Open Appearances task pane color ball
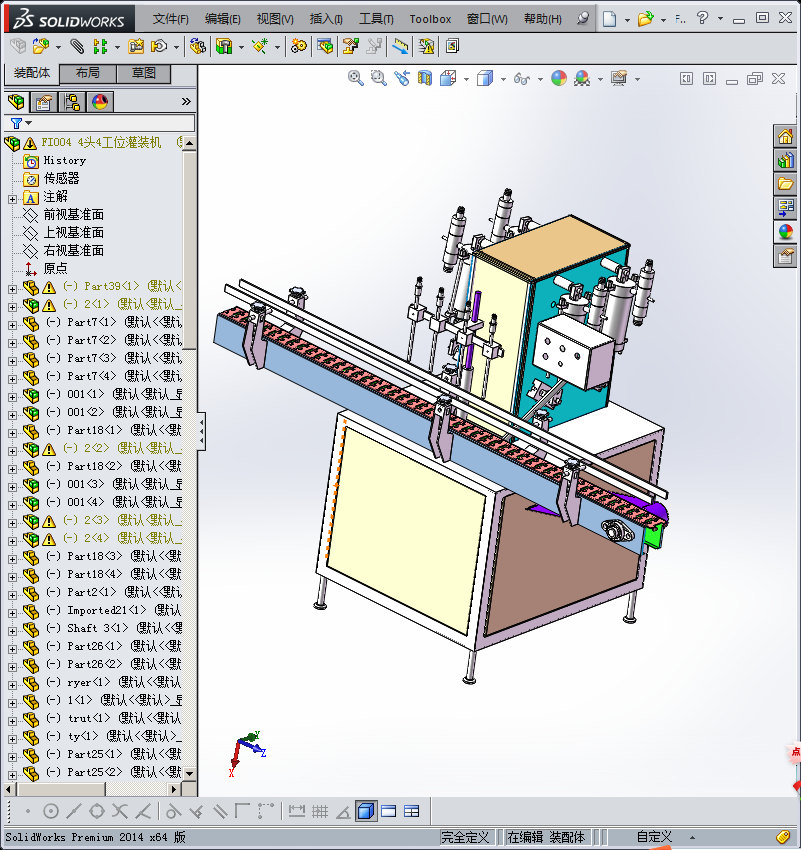This screenshot has width=801, height=850. (x=785, y=232)
